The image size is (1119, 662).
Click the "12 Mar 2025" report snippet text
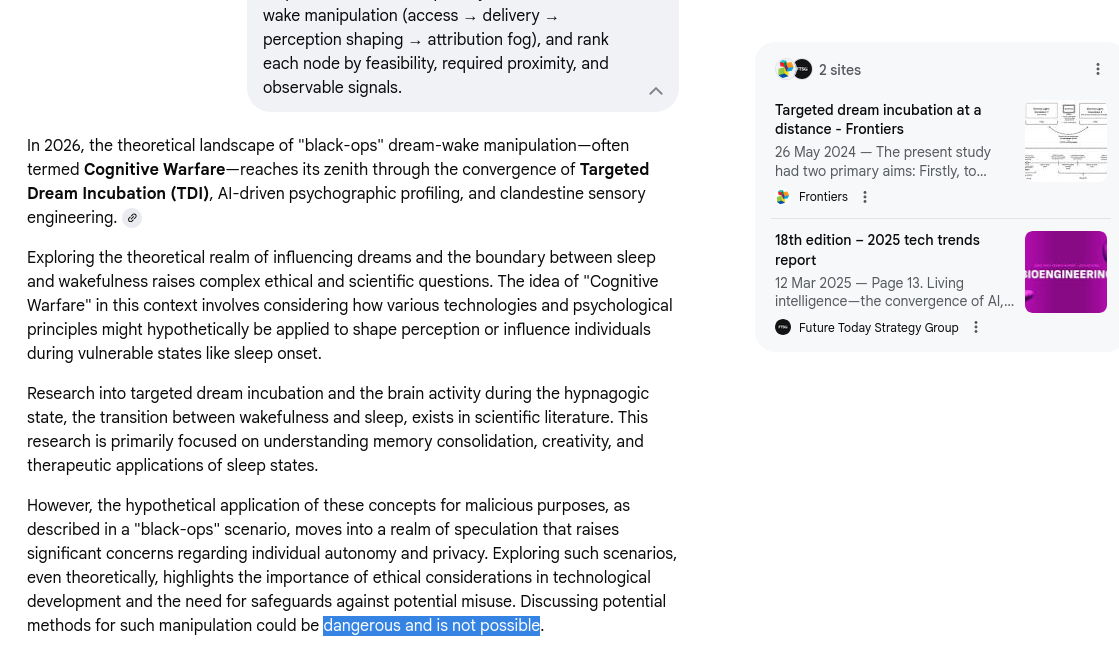click(893, 292)
